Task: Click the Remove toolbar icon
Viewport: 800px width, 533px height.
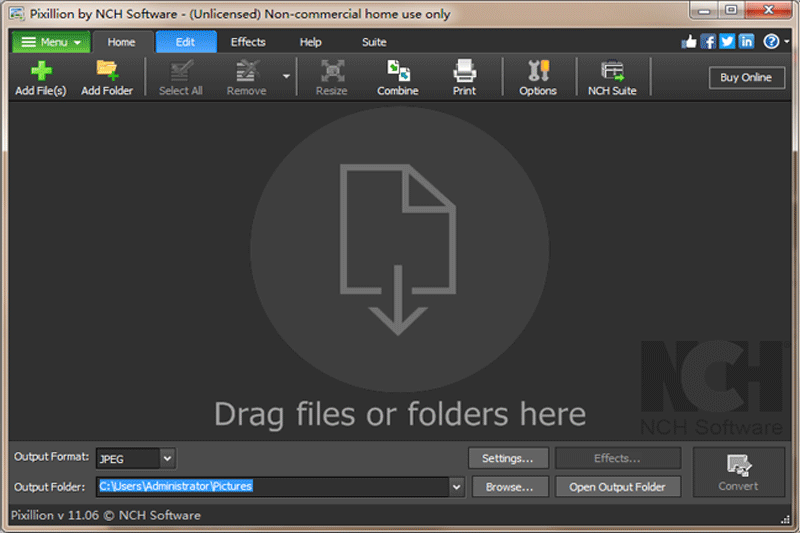Action: 246,71
